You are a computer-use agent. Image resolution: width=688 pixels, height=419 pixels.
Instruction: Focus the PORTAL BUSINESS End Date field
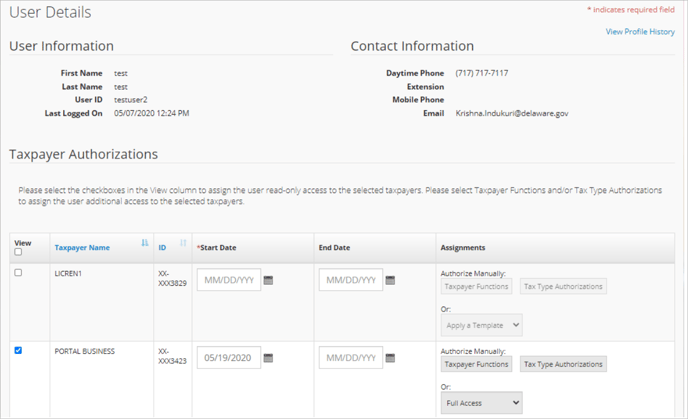pyautogui.click(x=351, y=358)
